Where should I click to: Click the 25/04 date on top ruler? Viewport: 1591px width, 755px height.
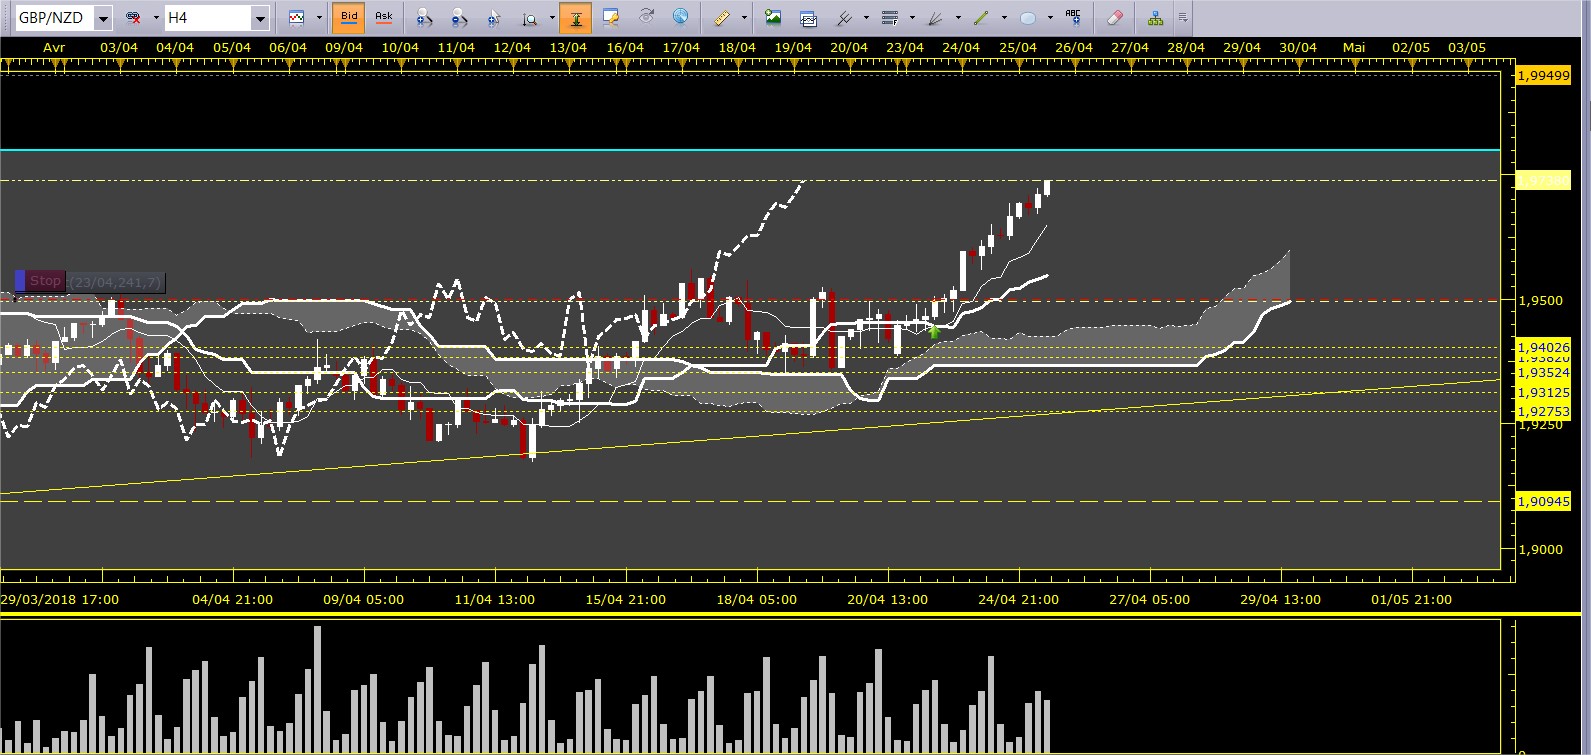[x=1018, y=47]
